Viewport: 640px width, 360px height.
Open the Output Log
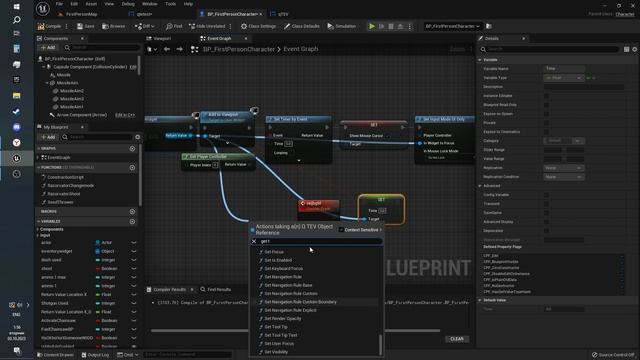point(96,355)
